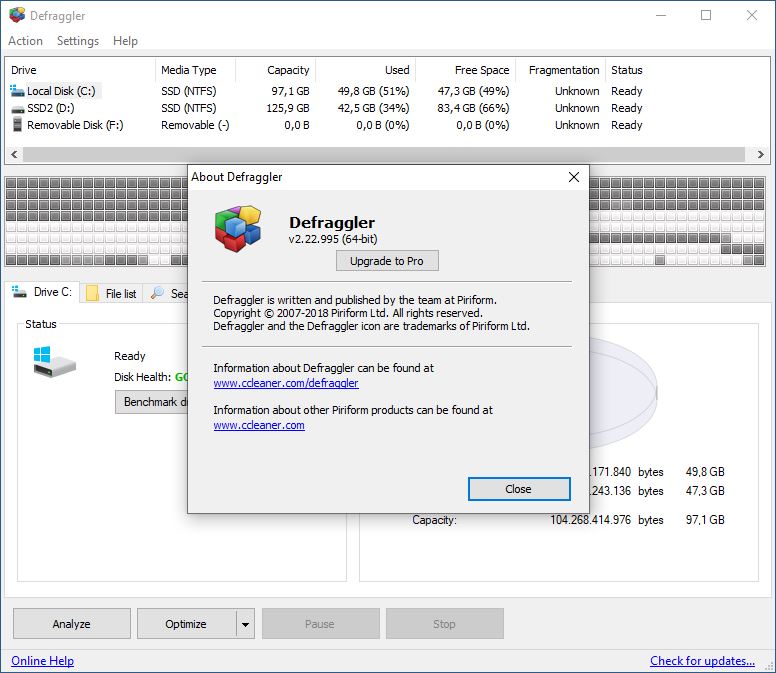Open the www.ccleaner.com link
The height and width of the screenshot is (673, 776).
(259, 425)
